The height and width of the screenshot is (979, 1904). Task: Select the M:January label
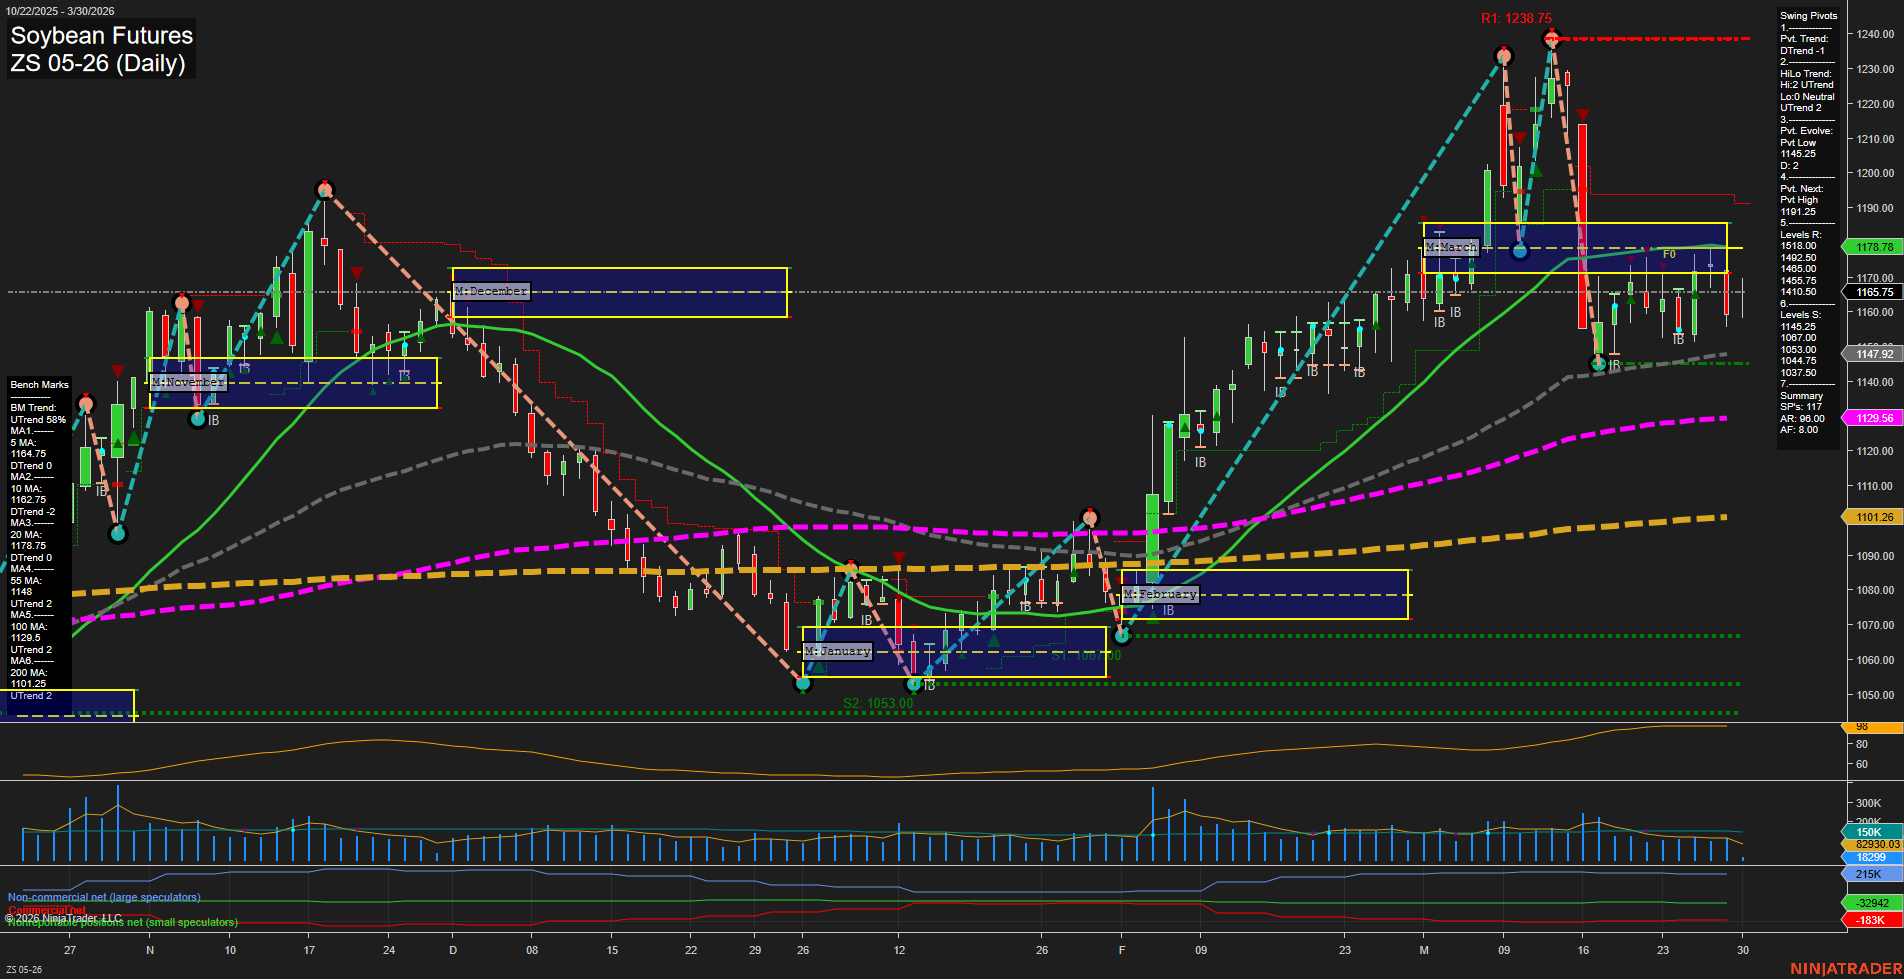[x=838, y=651]
